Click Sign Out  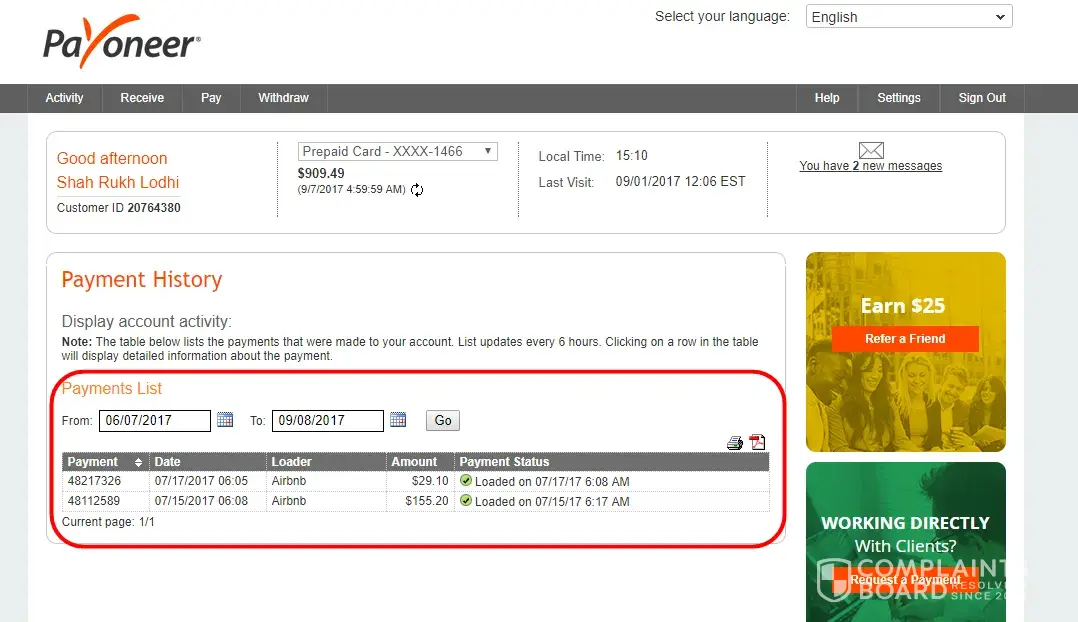(982, 98)
